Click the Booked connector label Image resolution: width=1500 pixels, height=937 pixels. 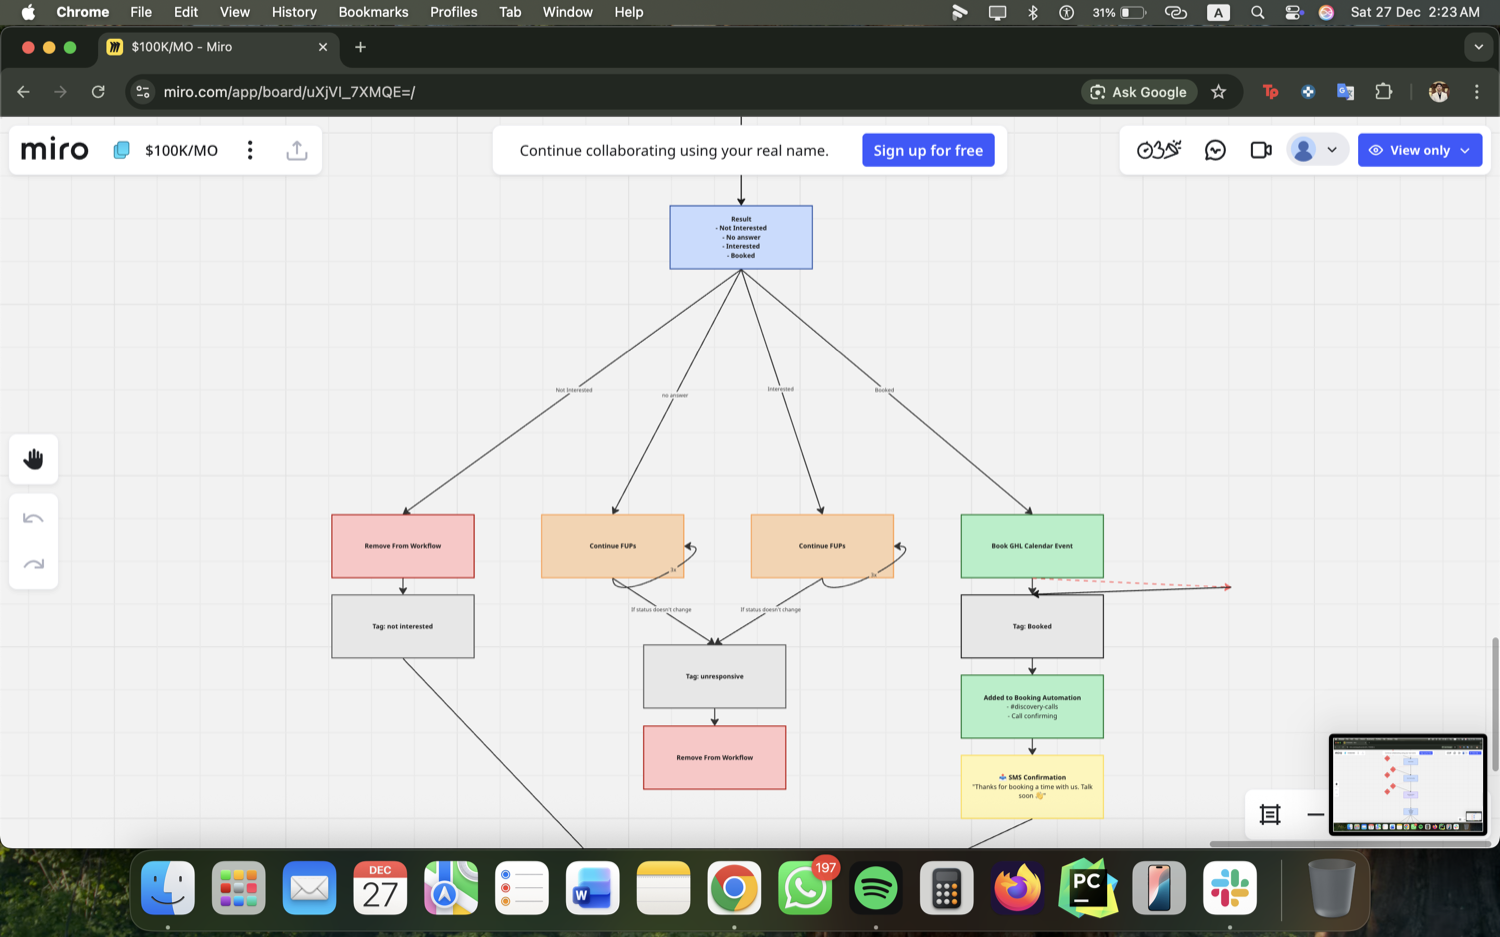[x=884, y=390]
